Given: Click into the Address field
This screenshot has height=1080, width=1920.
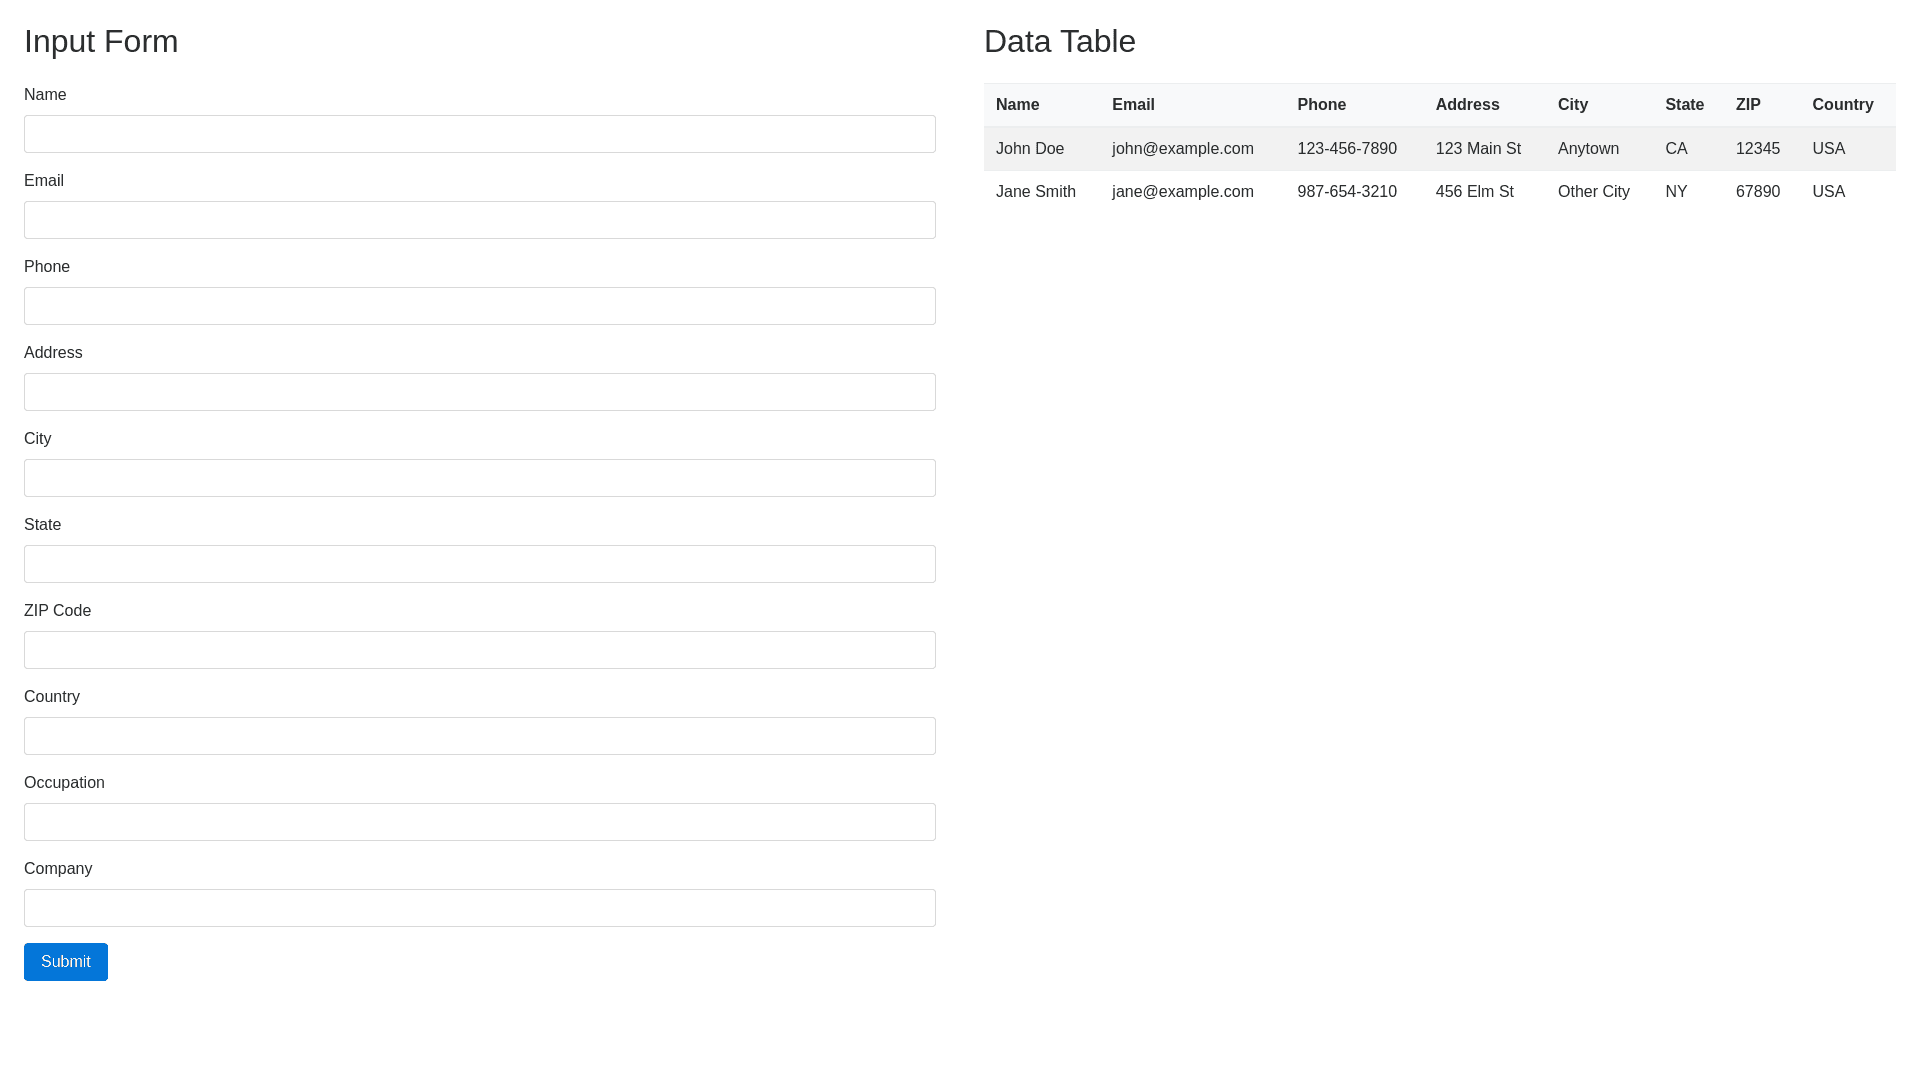Looking at the screenshot, I should 480,392.
